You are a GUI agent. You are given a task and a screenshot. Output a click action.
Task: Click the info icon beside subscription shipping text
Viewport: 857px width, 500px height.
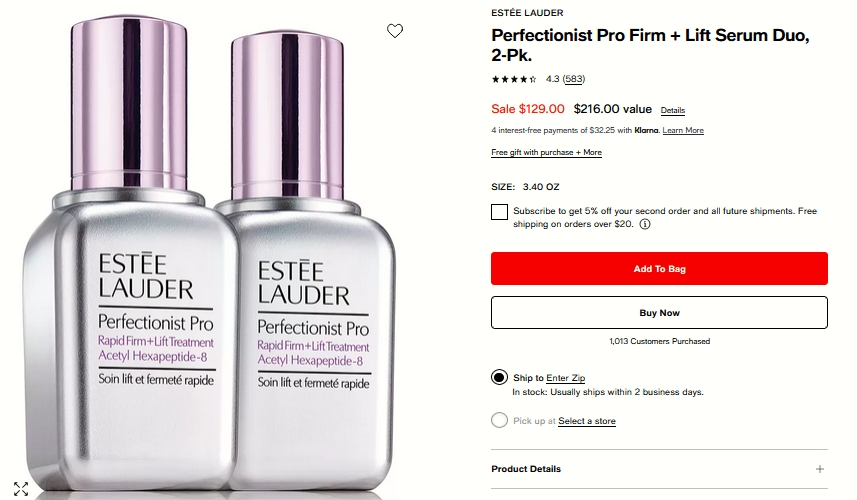[x=645, y=224]
